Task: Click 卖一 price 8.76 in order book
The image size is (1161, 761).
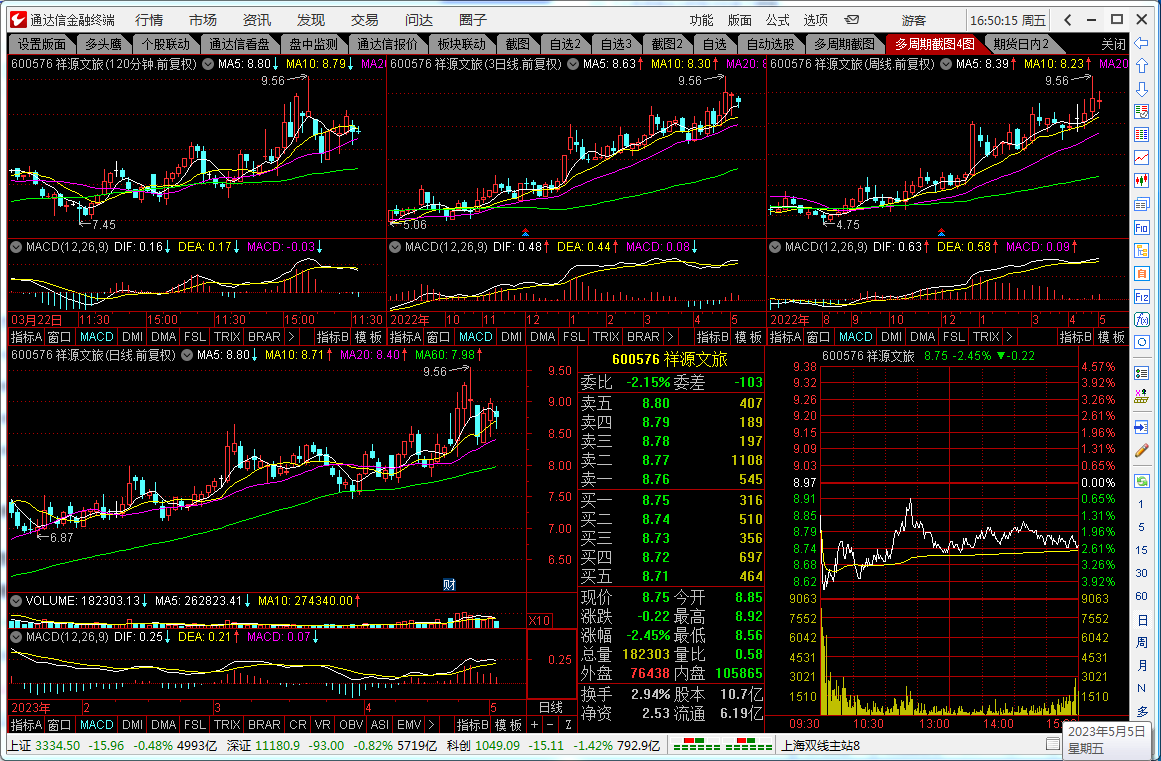Action: click(655, 479)
